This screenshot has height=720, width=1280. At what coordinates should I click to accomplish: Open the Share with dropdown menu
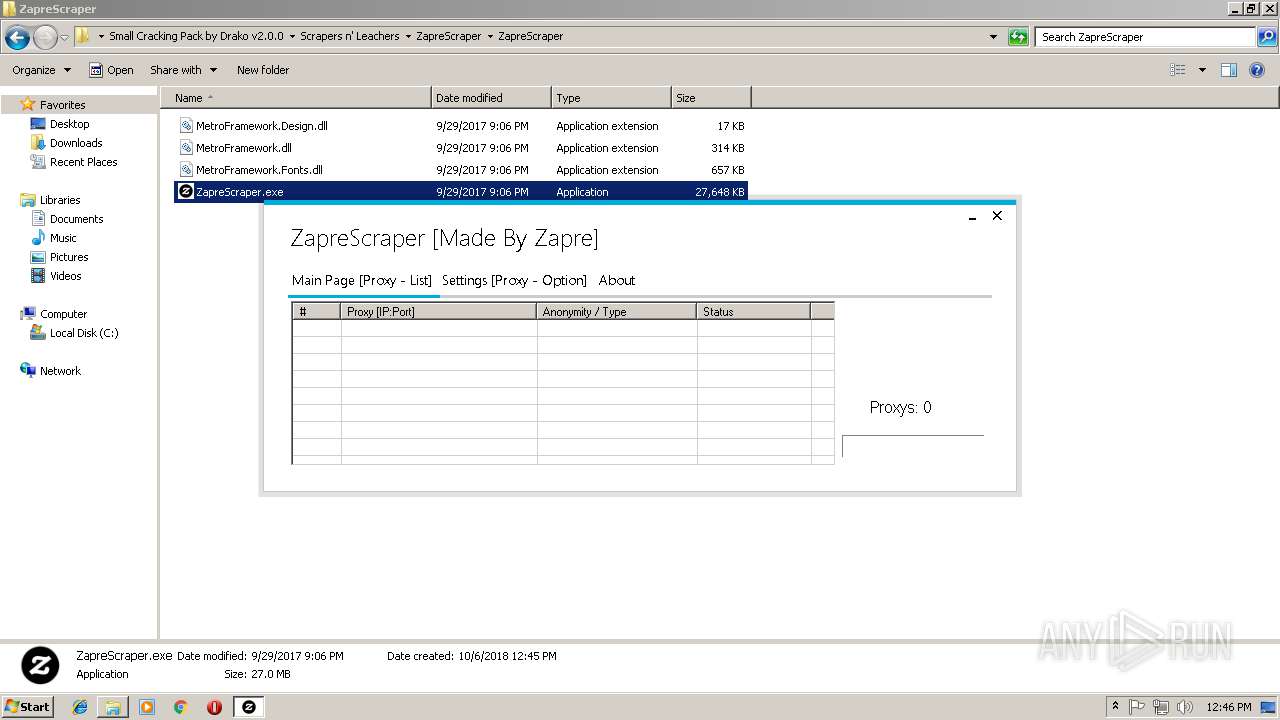click(183, 70)
